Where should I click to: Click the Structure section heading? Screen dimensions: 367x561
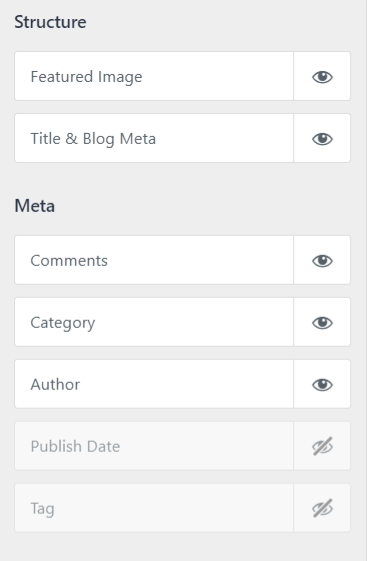[50, 22]
